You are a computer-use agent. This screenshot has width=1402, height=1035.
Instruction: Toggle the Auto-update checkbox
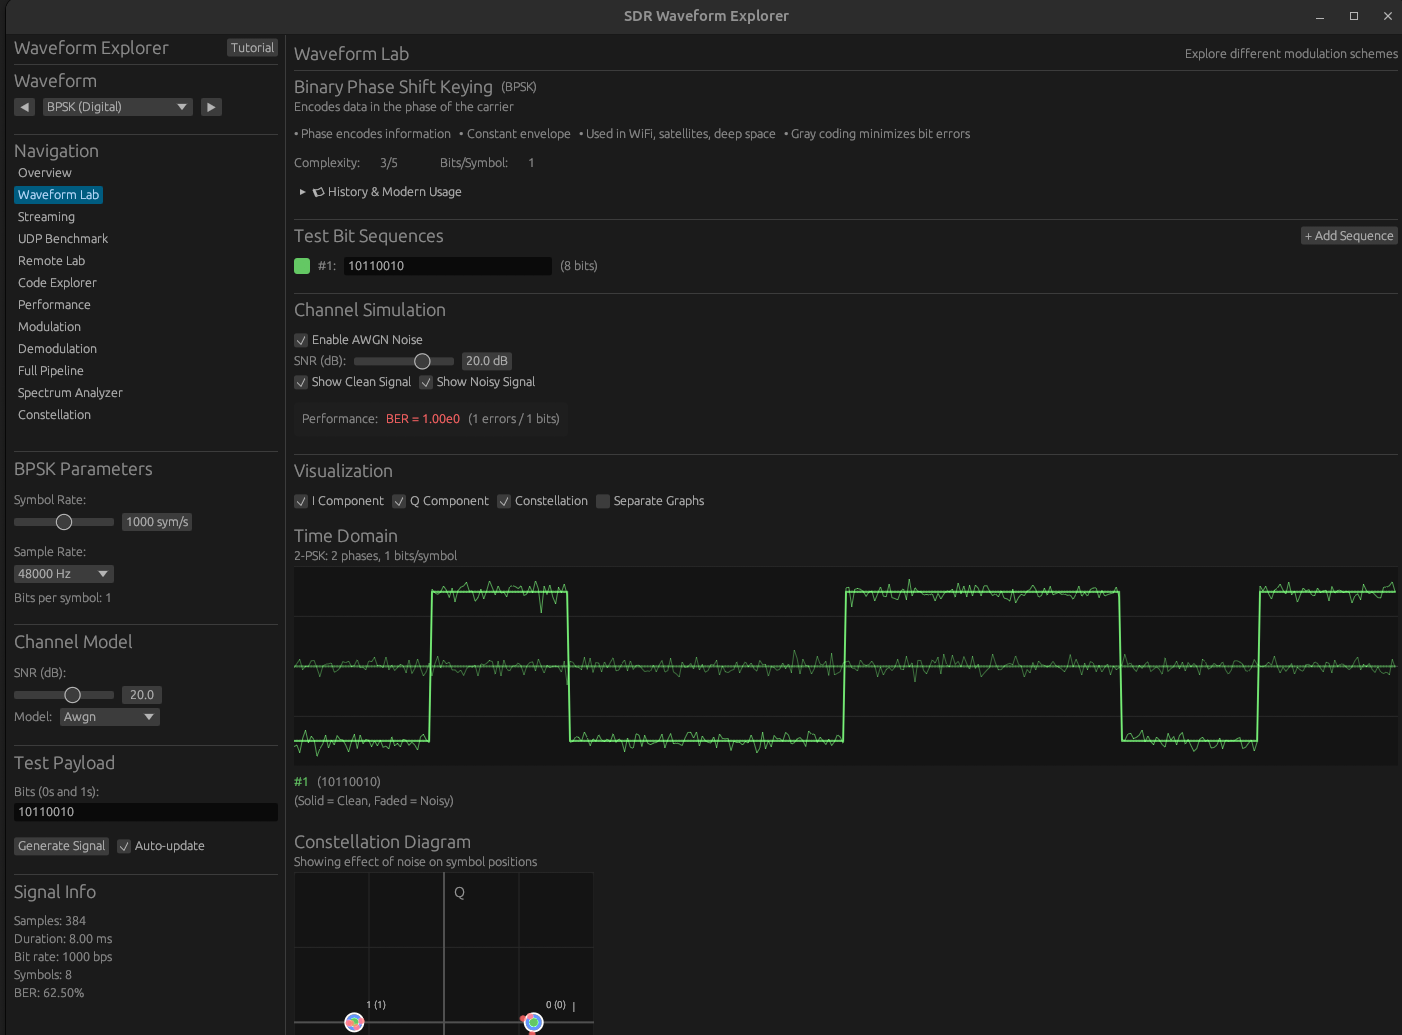(x=124, y=846)
